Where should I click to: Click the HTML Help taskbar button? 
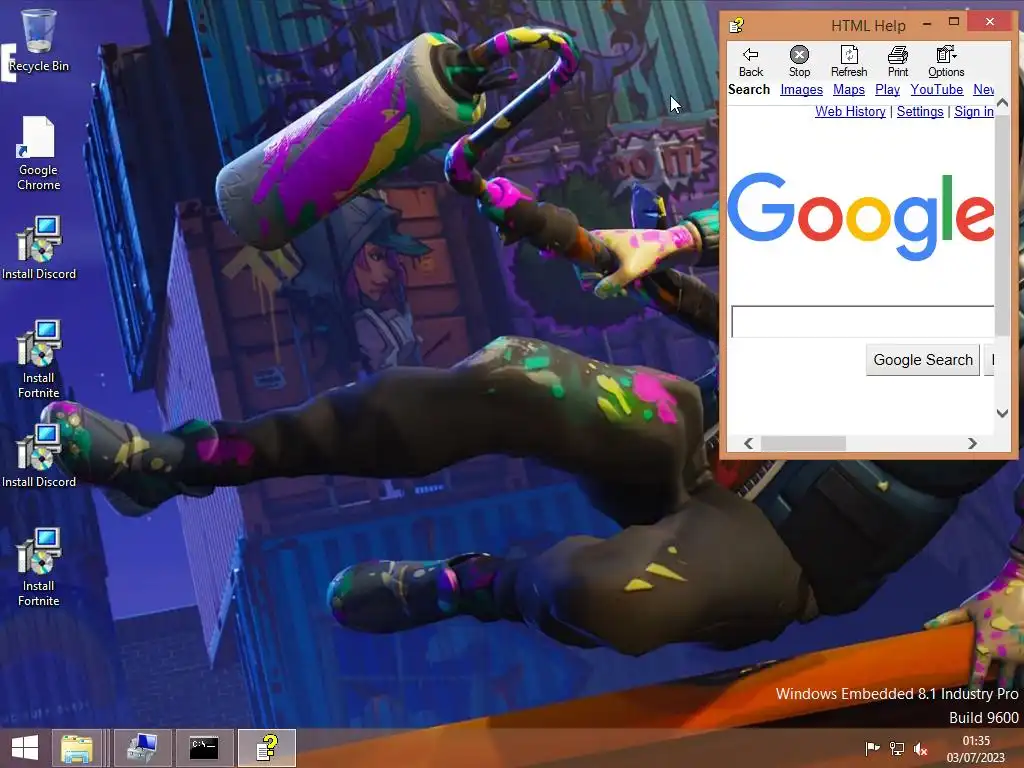click(x=267, y=748)
